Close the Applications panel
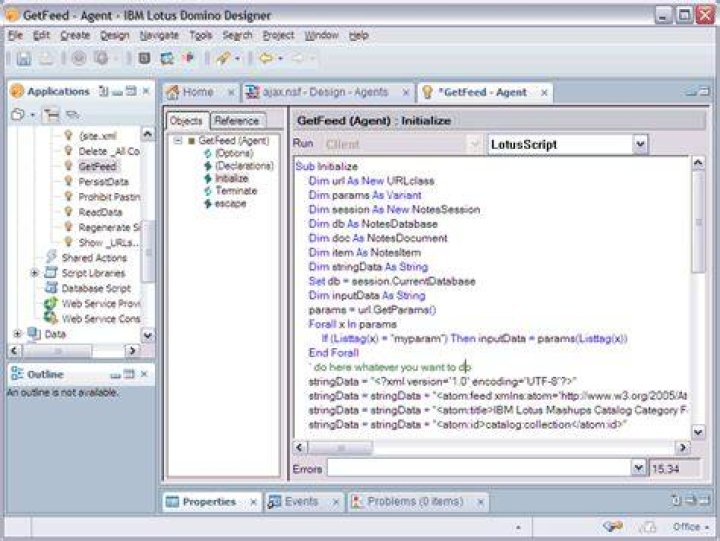Image resolution: width=720 pixels, height=541 pixels. [146, 91]
